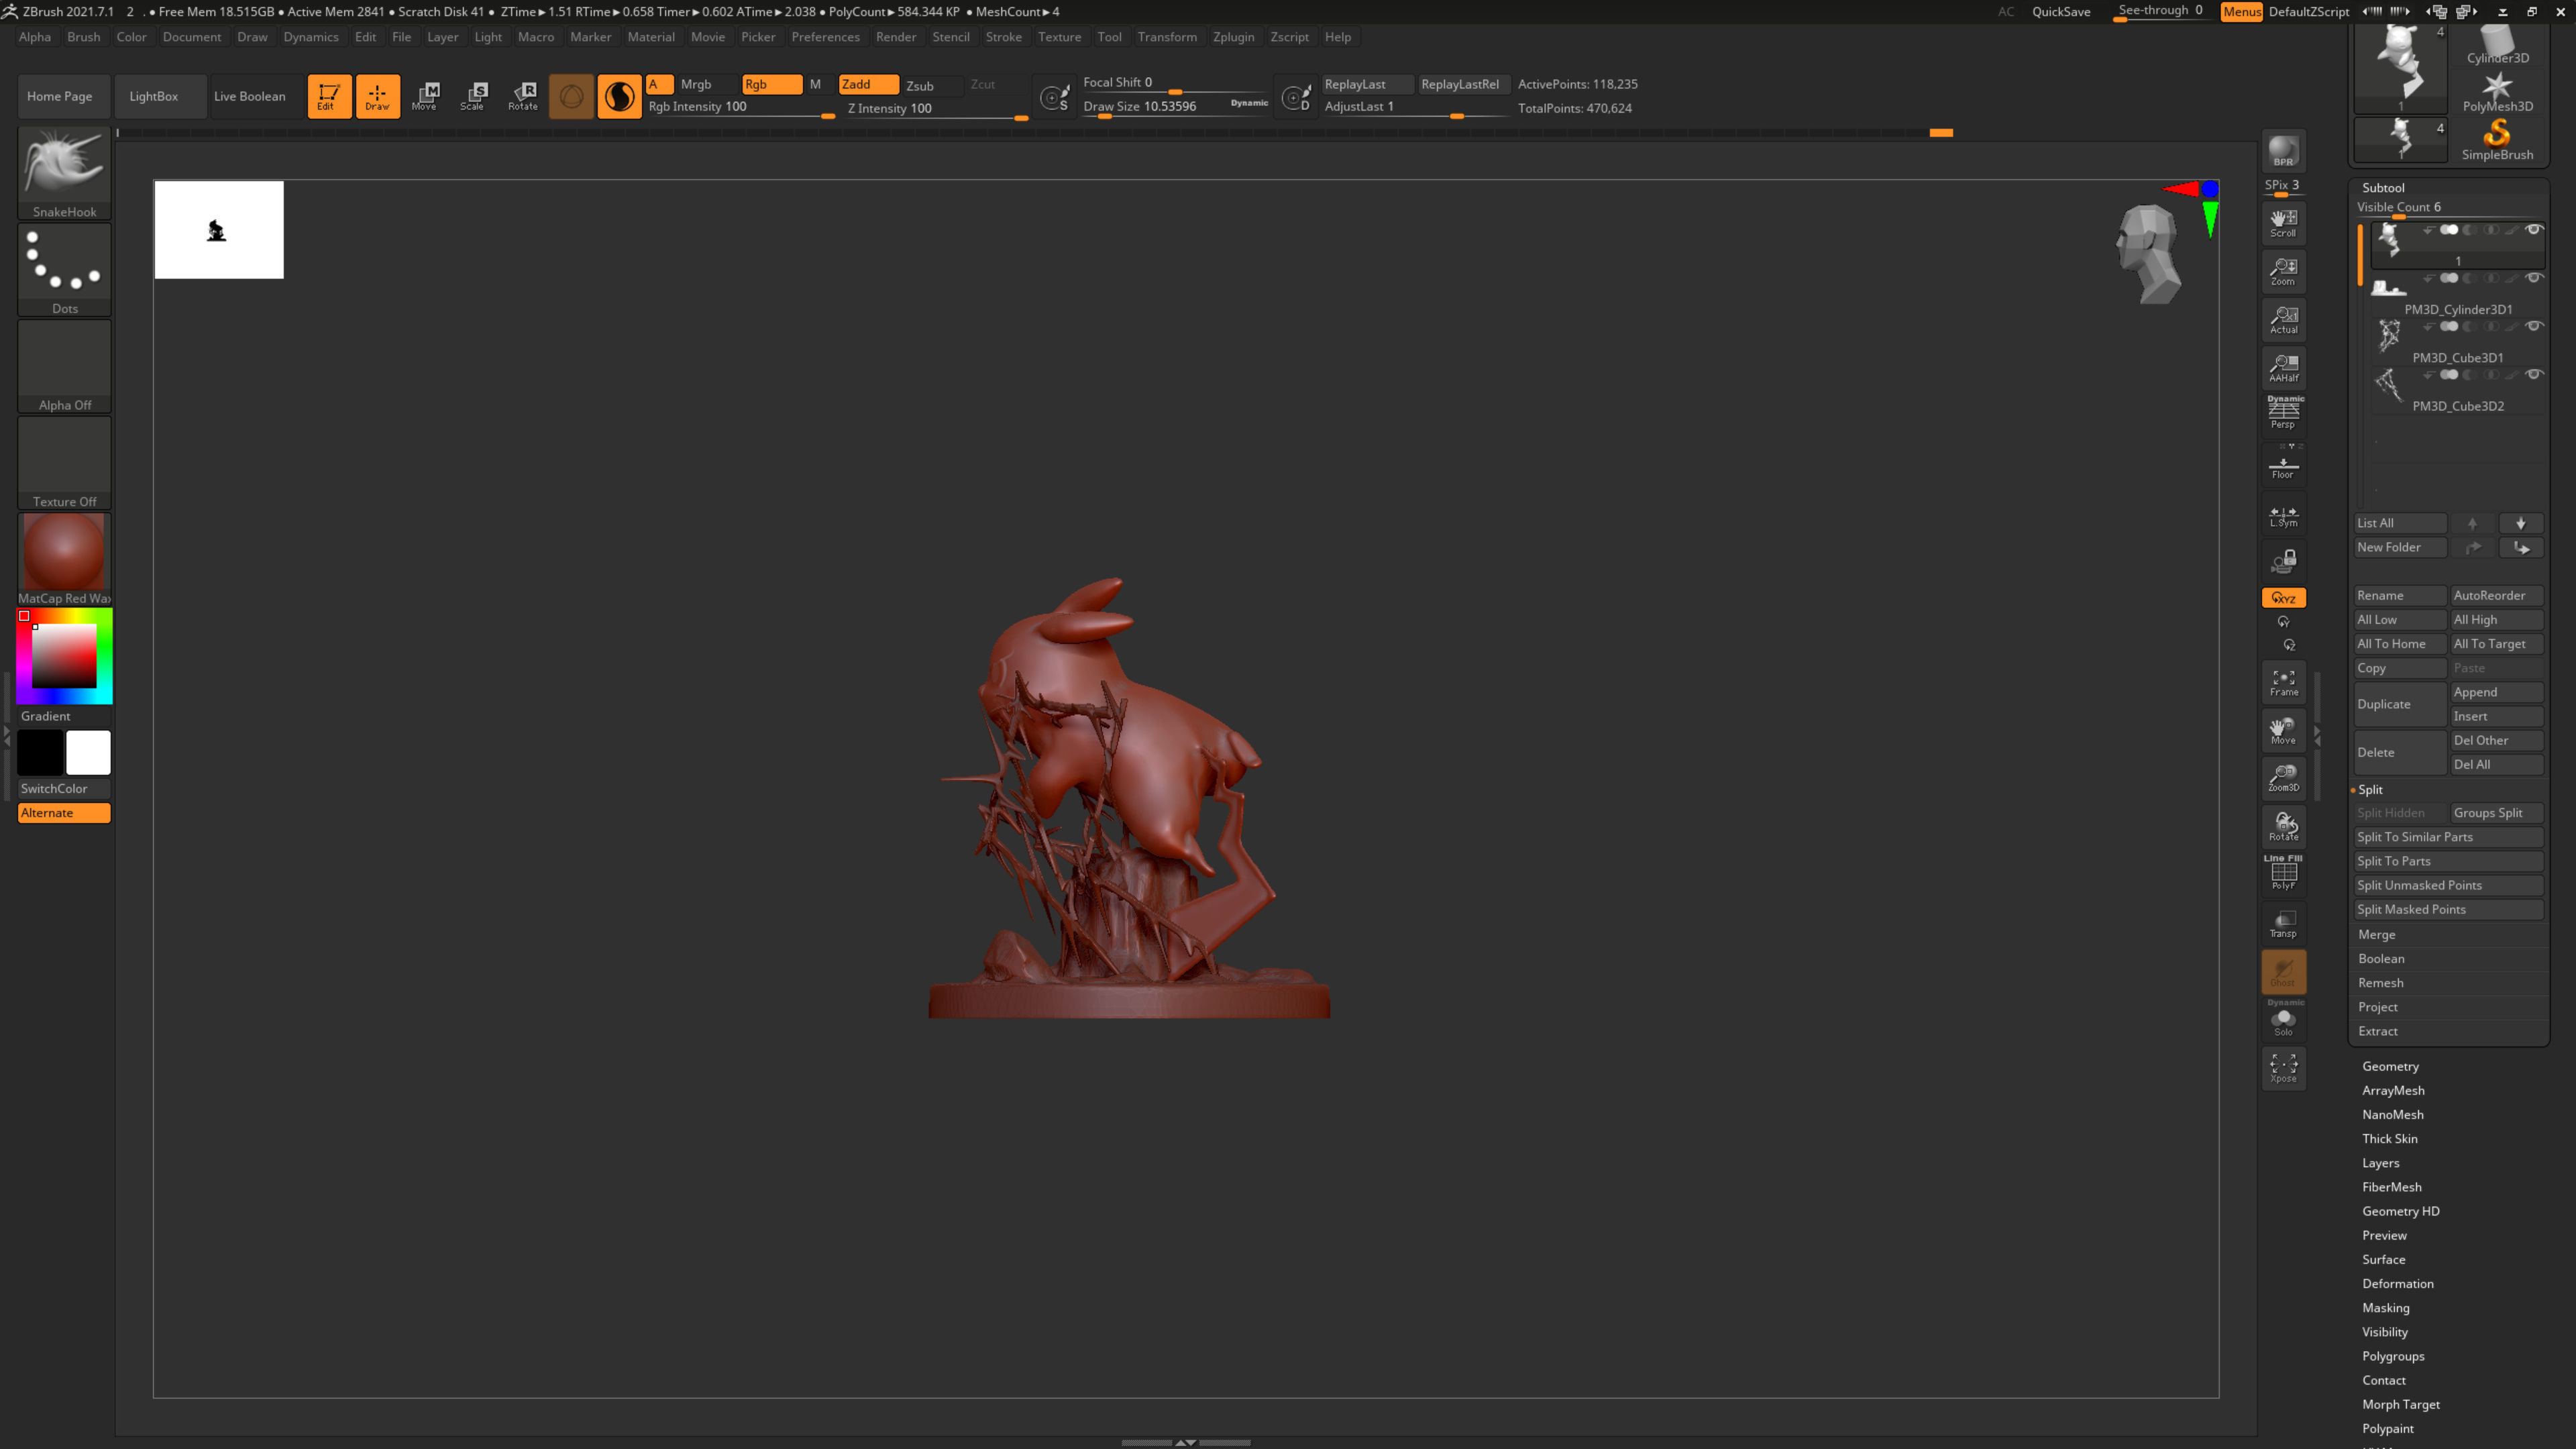Open the SnakeHook brush picker
This screenshot has height=1449, width=2576.
click(64, 172)
